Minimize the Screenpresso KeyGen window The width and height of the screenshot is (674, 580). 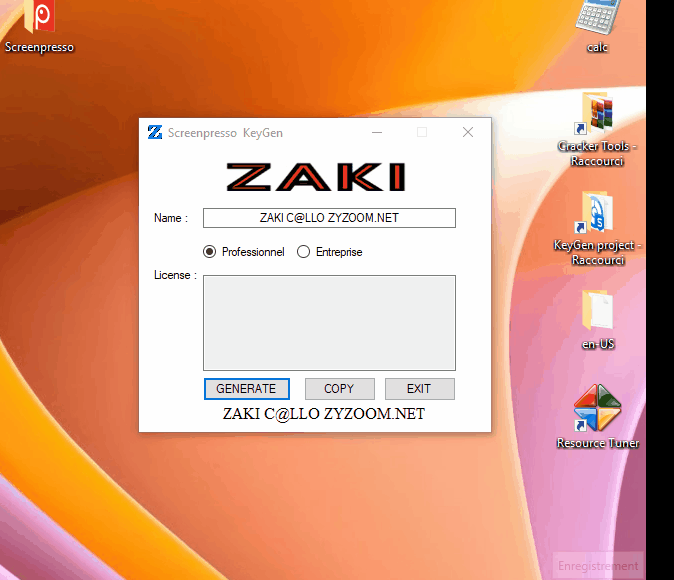click(x=377, y=132)
